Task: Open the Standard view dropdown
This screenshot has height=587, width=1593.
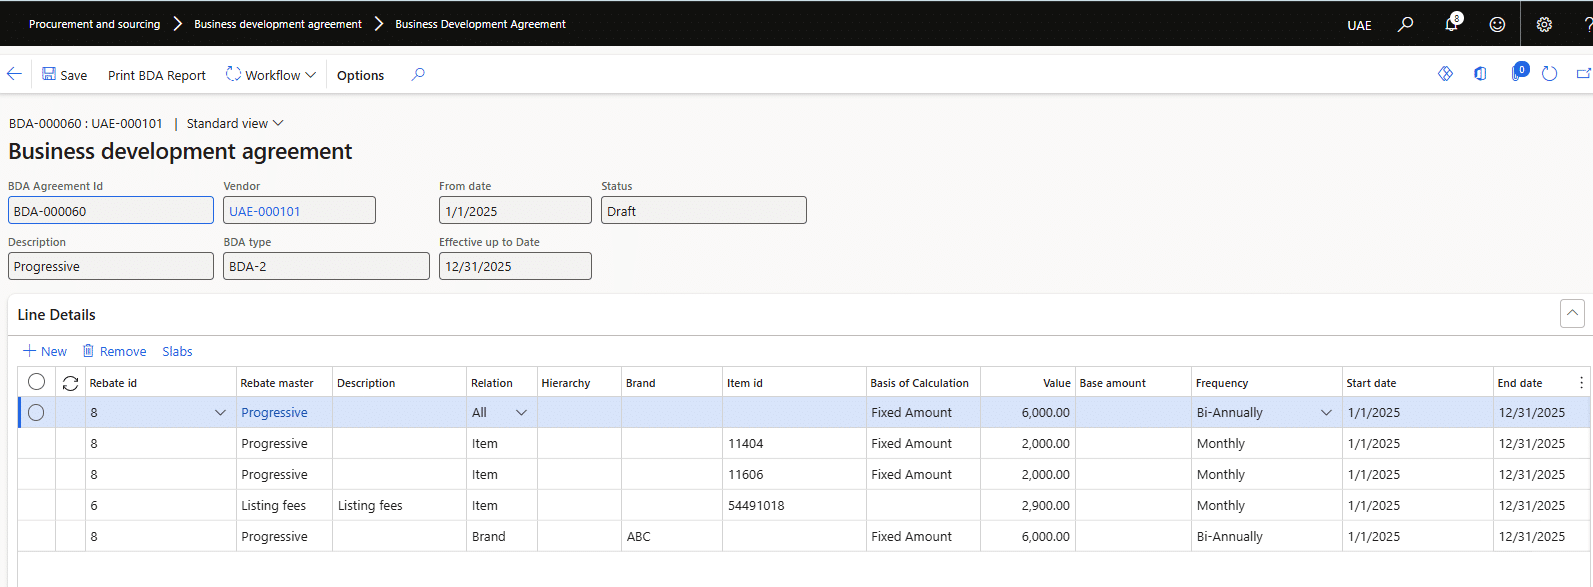Action: [235, 123]
